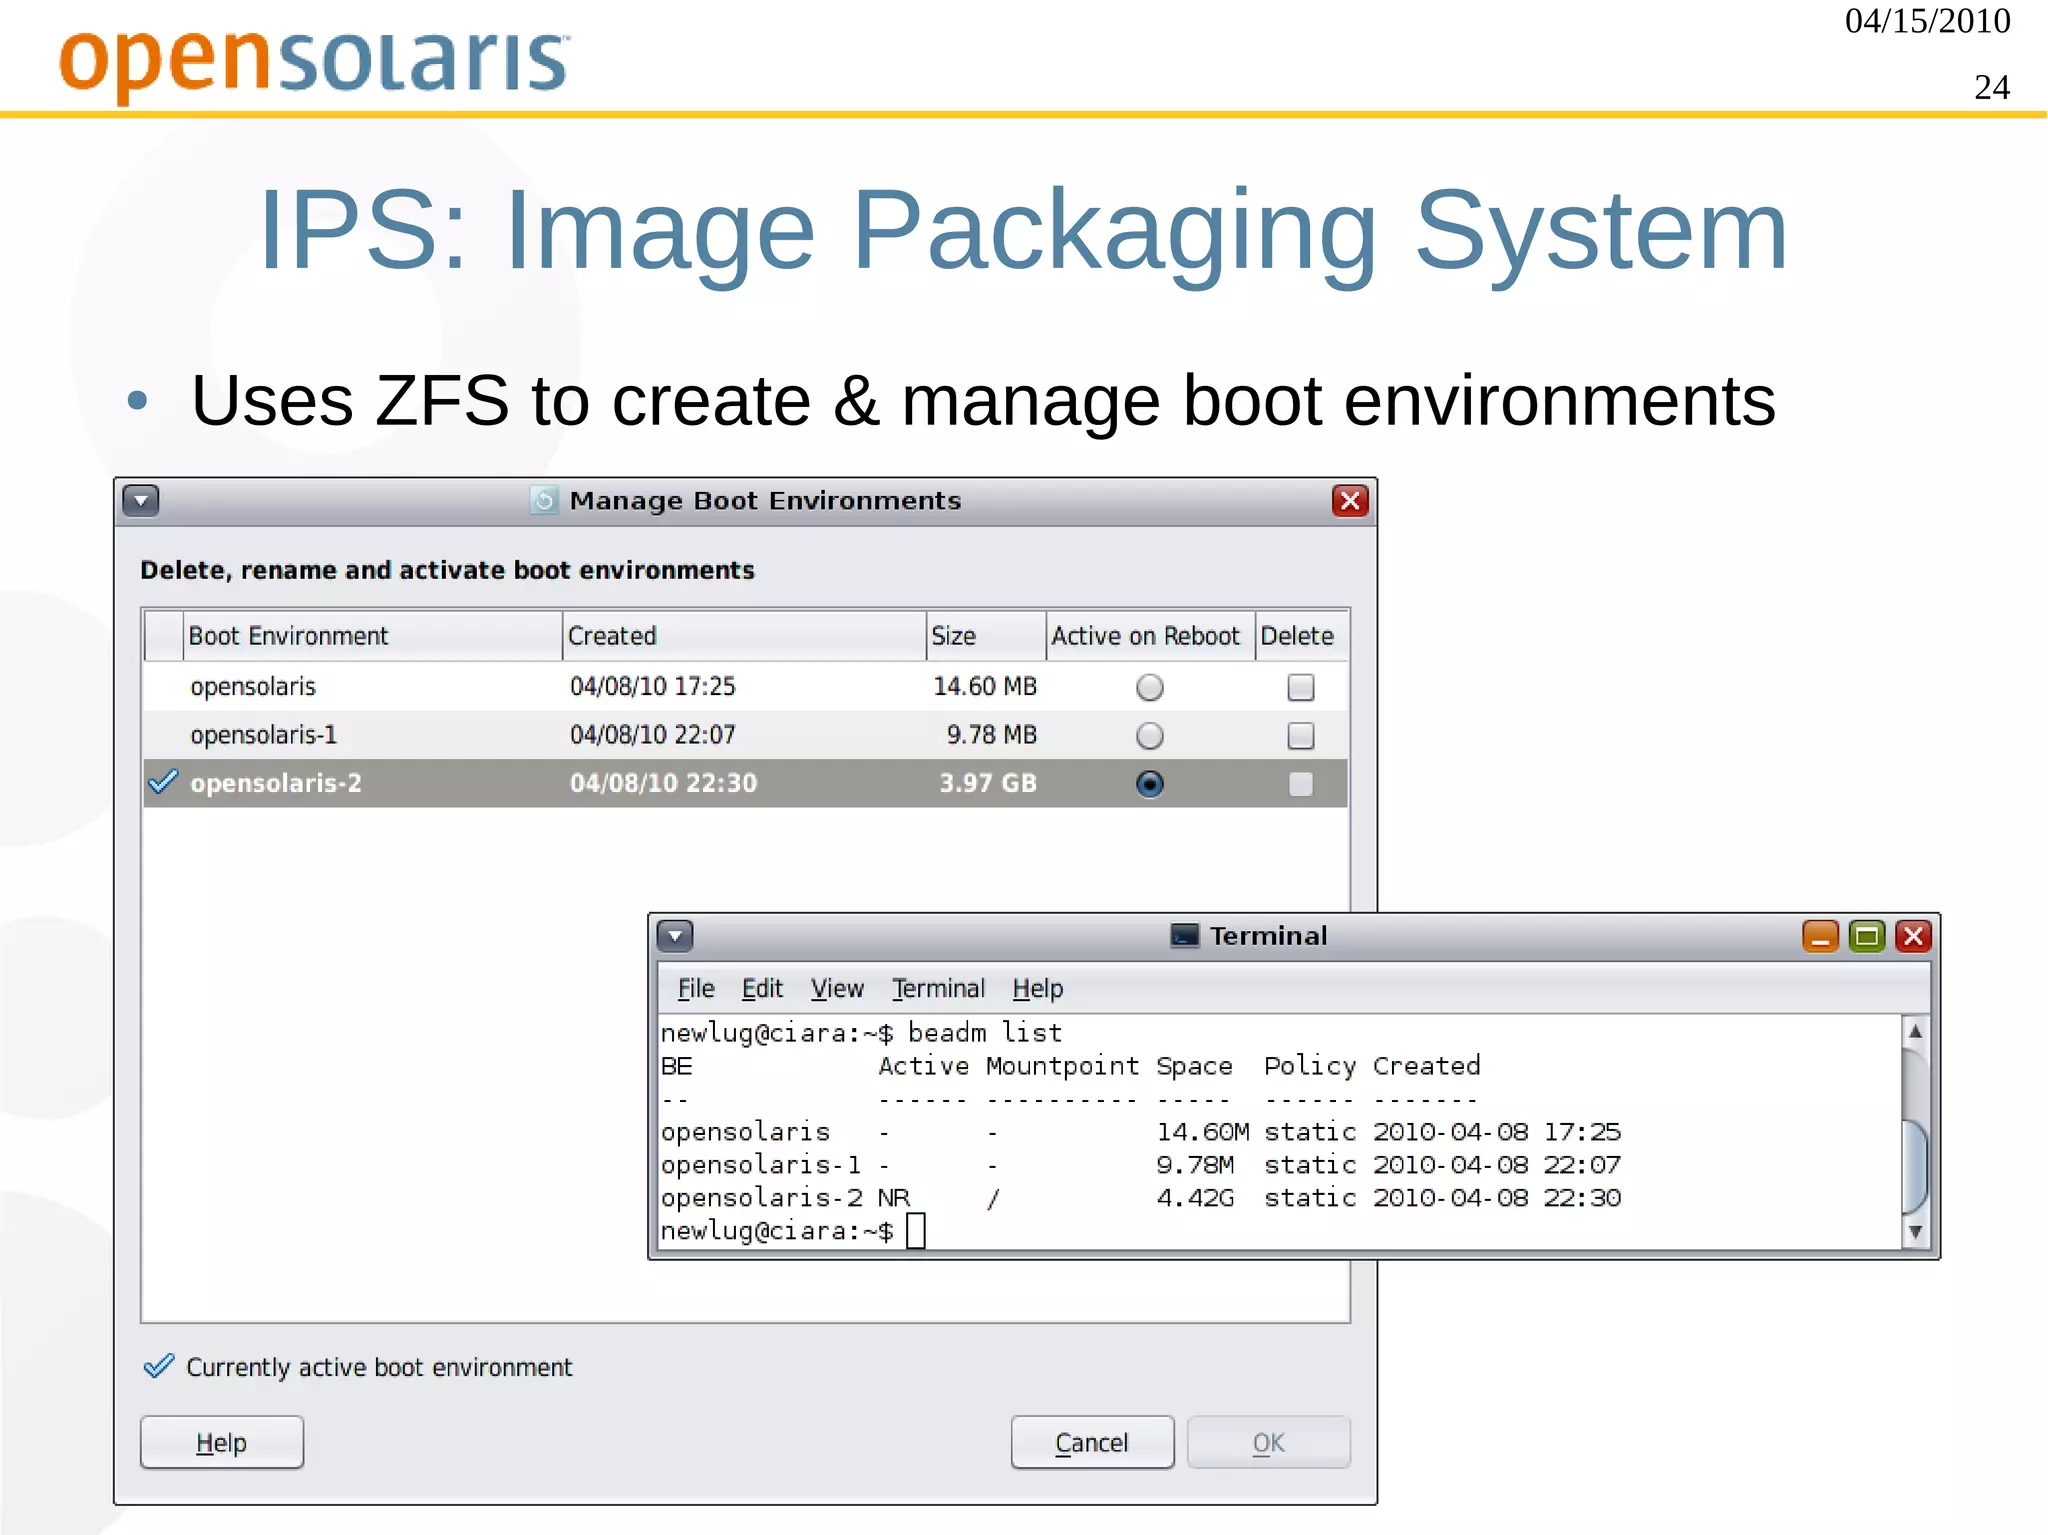
Task: Click the beadm list command text
Action: (x=985, y=1033)
